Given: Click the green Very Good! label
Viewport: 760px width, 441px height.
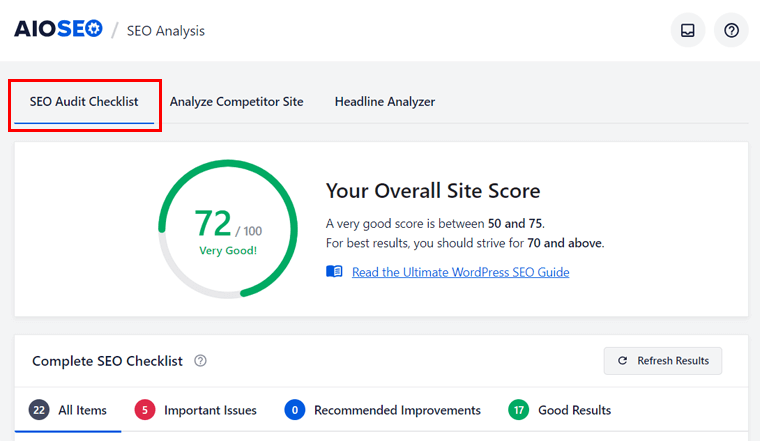Looking at the screenshot, I should click(x=228, y=250).
